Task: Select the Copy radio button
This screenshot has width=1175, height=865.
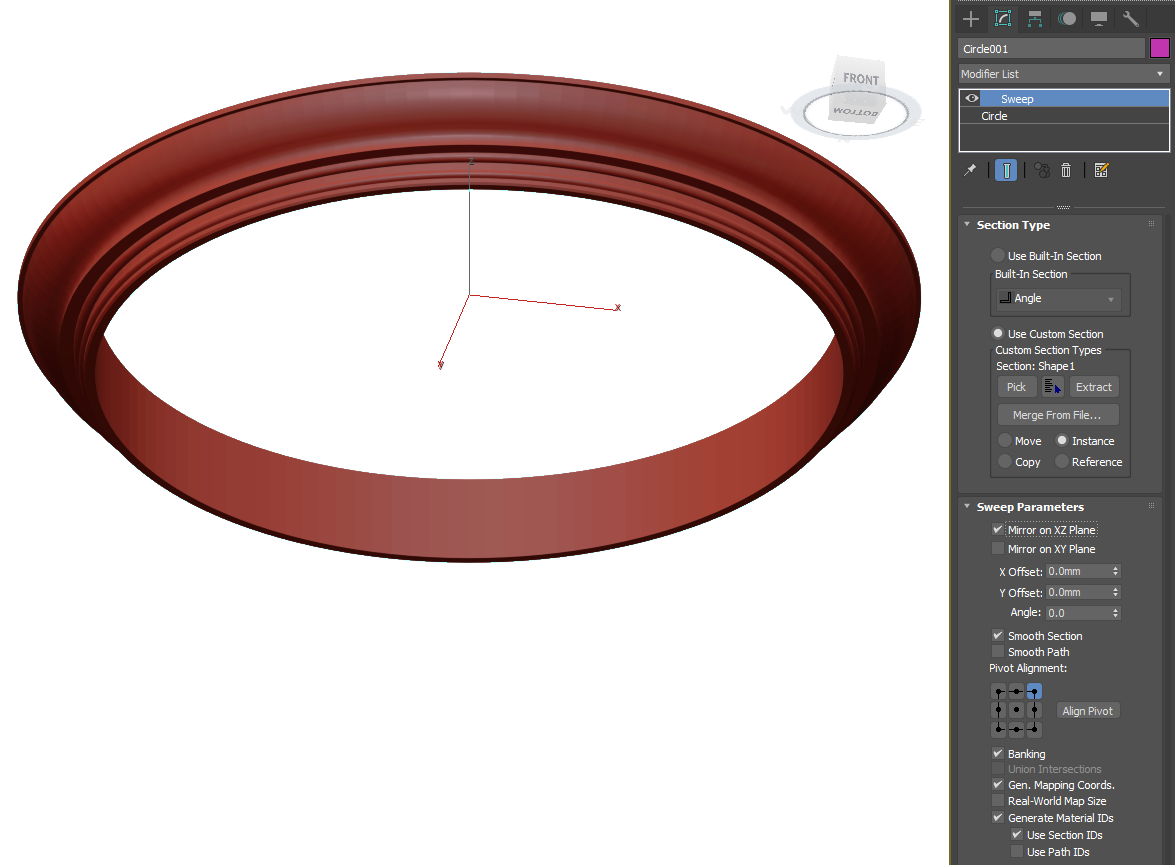Action: pyautogui.click(x=1003, y=461)
